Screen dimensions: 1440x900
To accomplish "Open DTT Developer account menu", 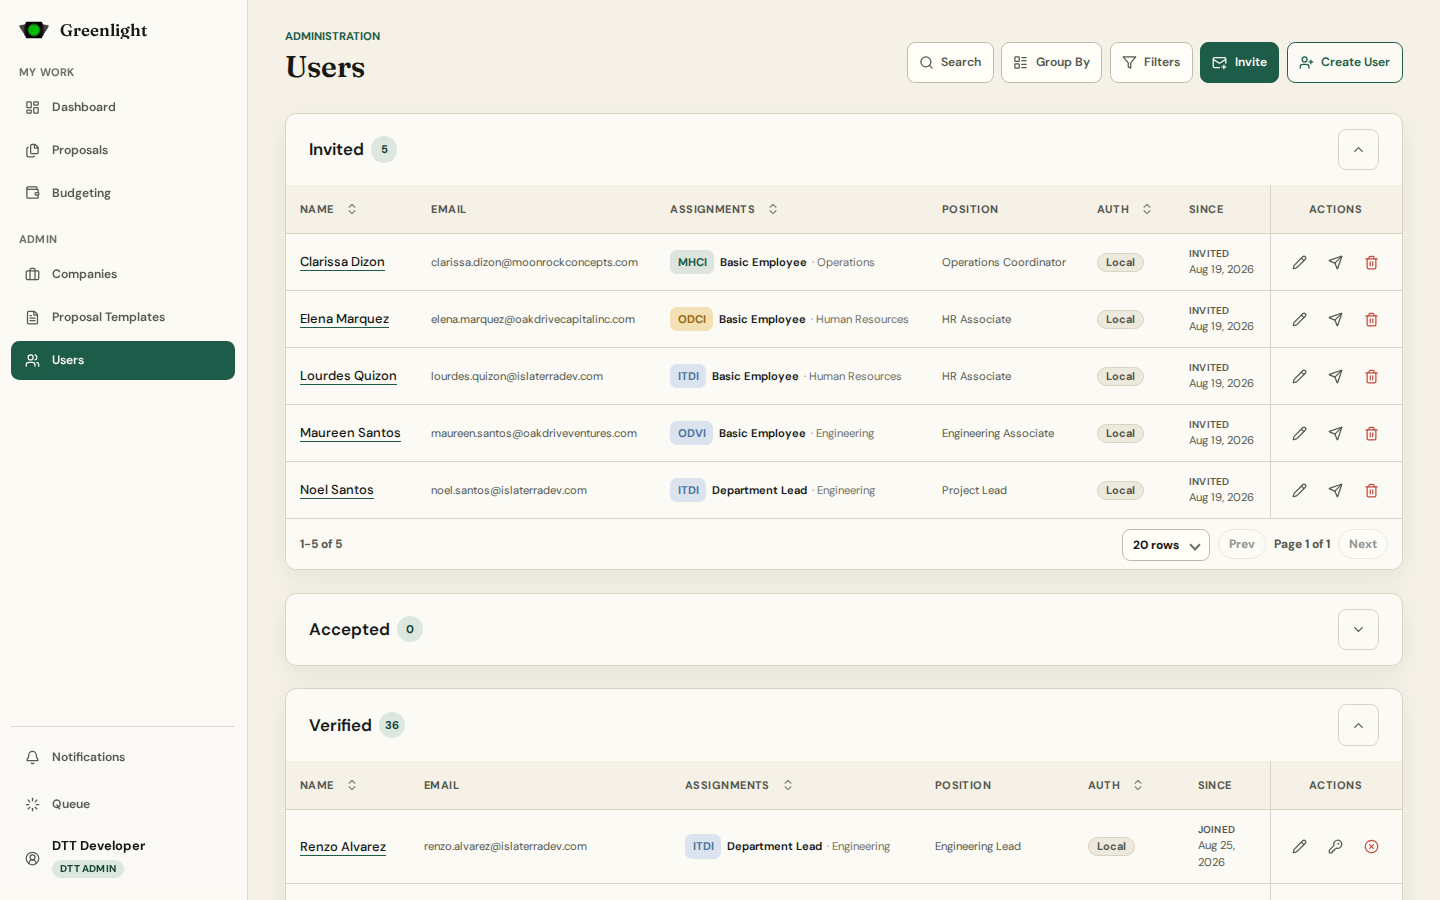I will tap(123, 857).
